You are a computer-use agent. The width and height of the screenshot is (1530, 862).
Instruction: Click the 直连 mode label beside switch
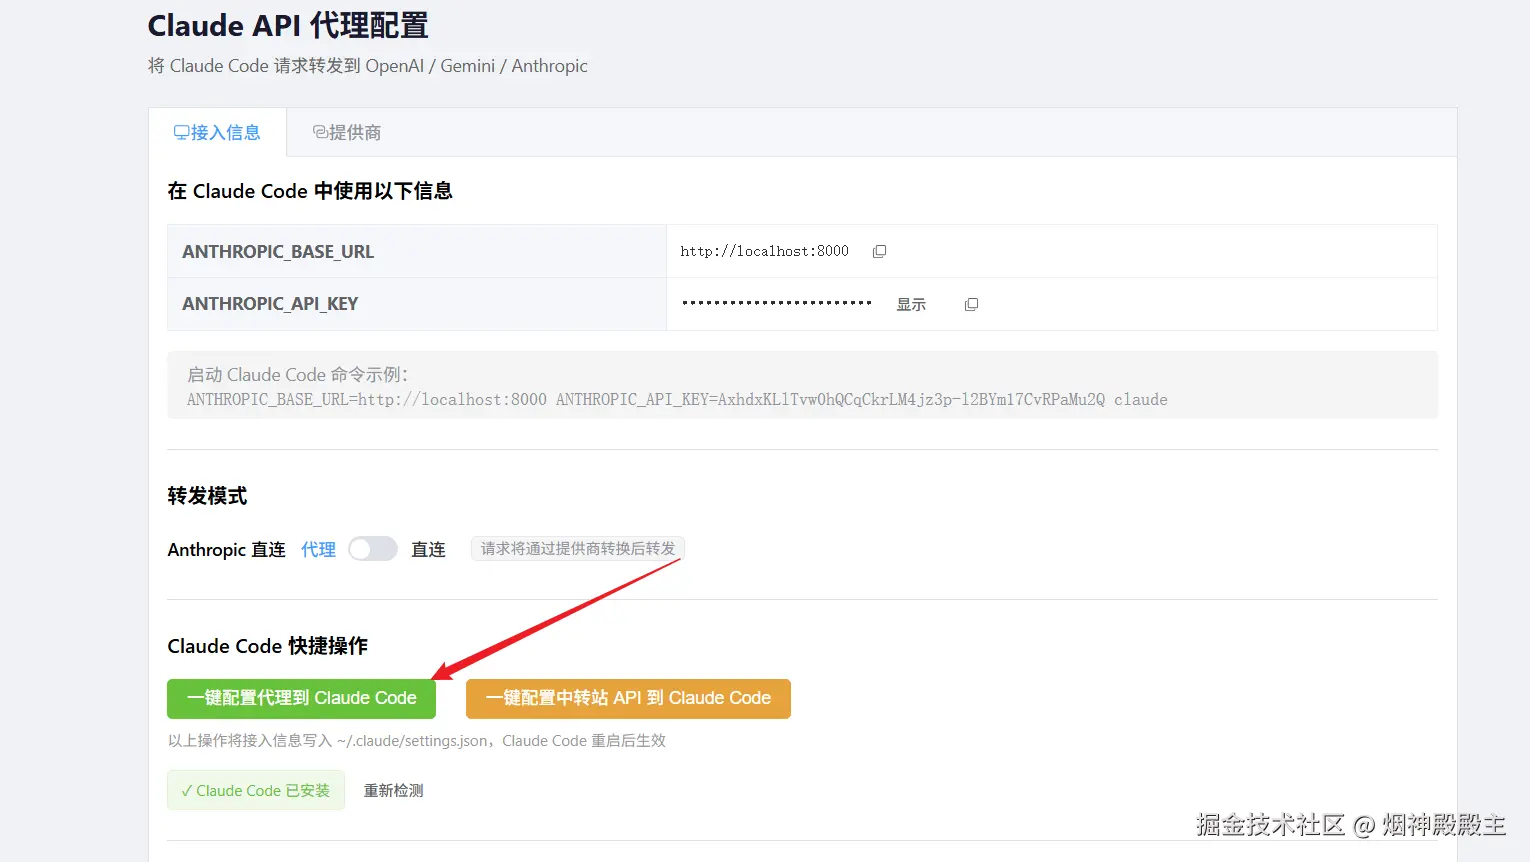pos(428,549)
